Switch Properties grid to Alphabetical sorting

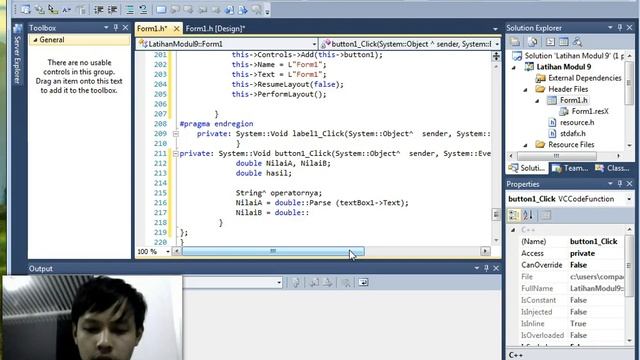[528, 215]
